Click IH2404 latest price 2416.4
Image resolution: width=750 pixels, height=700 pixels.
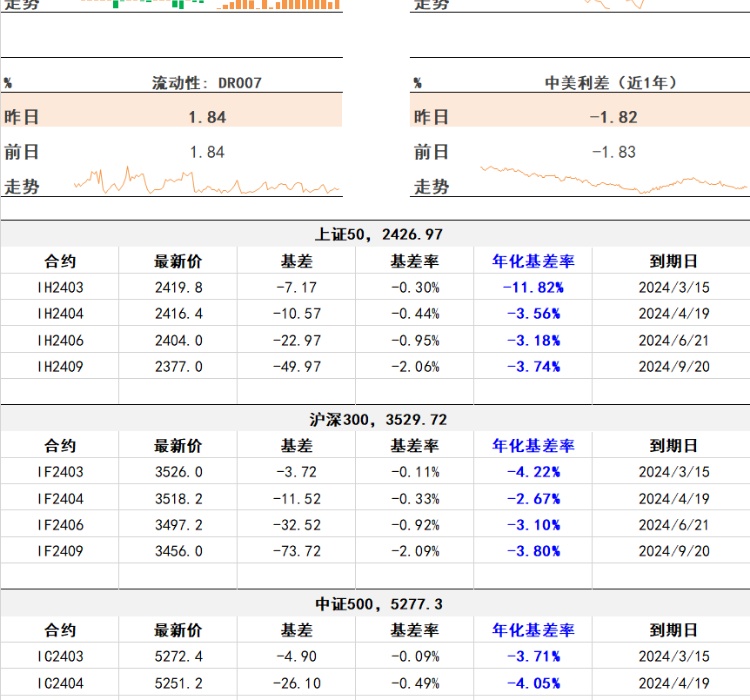click(178, 314)
